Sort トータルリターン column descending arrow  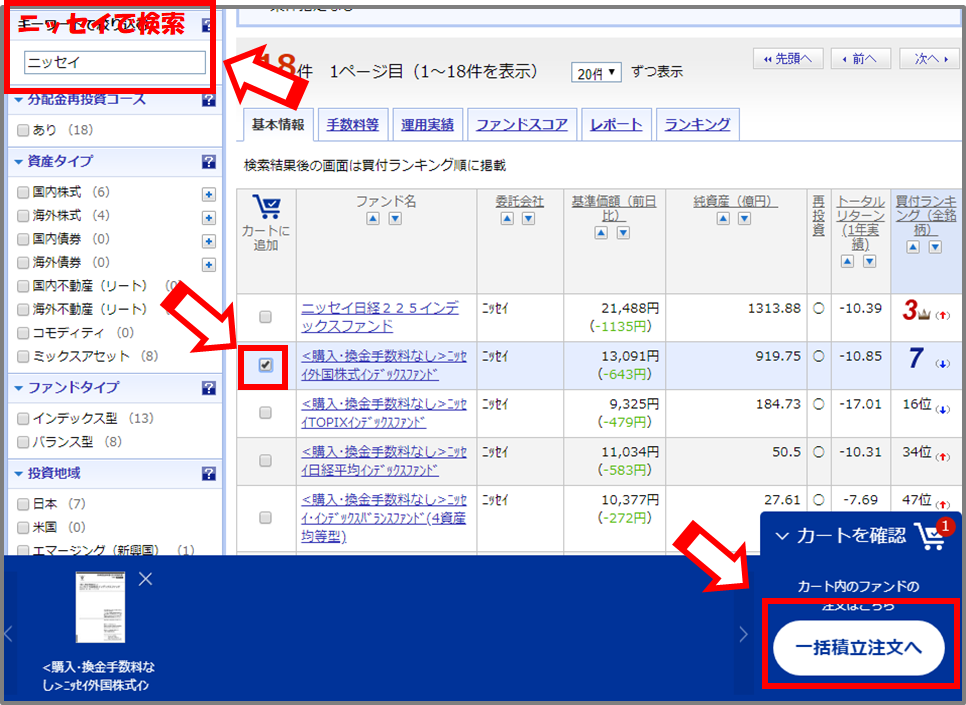[869, 261]
